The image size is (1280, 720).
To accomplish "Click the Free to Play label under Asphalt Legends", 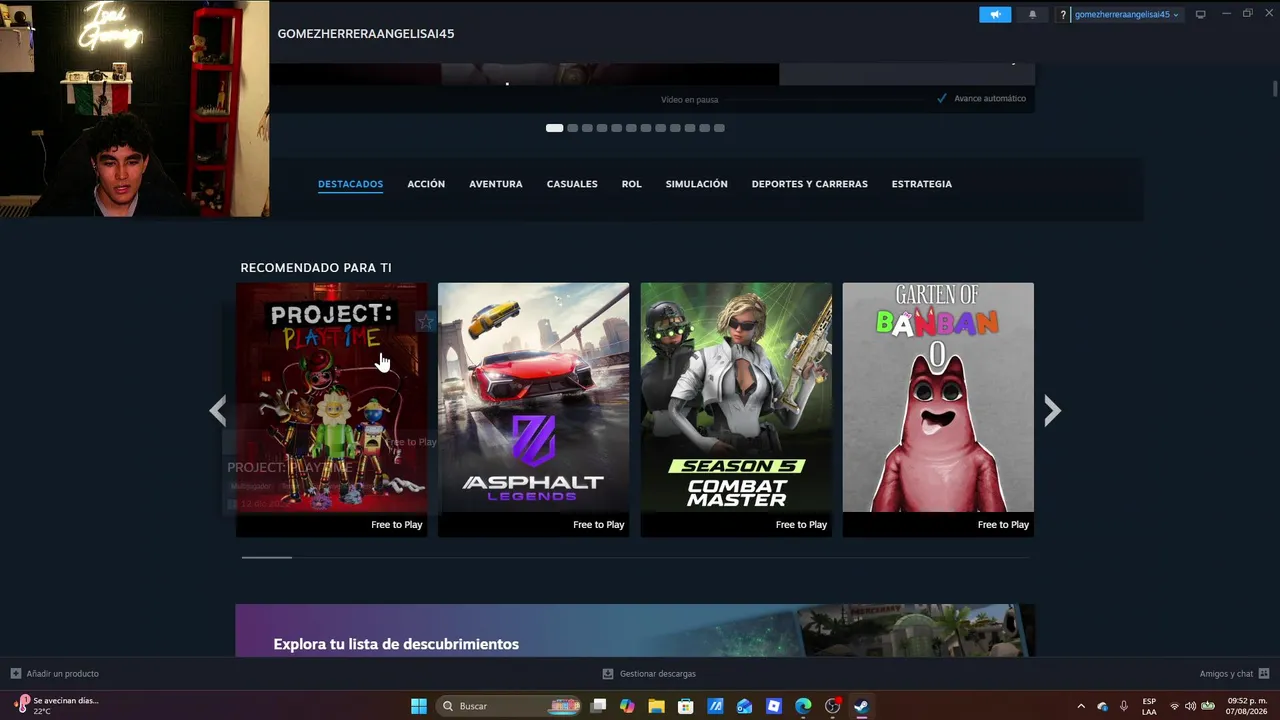I will (599, 525).
